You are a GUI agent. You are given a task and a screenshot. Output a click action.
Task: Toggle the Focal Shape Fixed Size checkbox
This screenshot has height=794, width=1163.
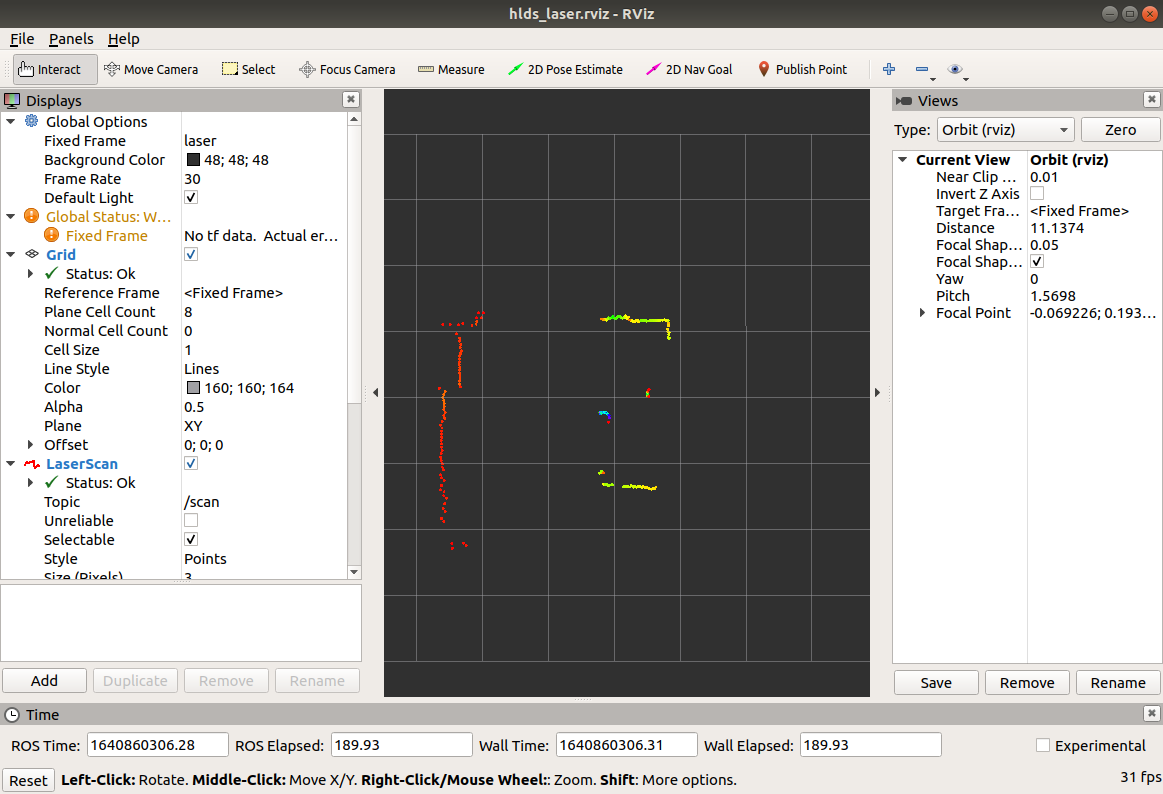pyautogui.click(x=1037, y=262)
